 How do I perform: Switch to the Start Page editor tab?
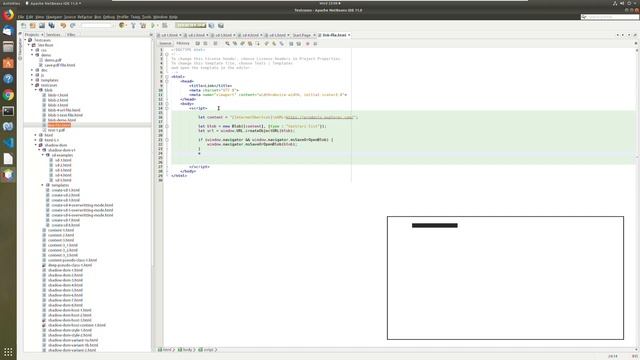[302, 35]
